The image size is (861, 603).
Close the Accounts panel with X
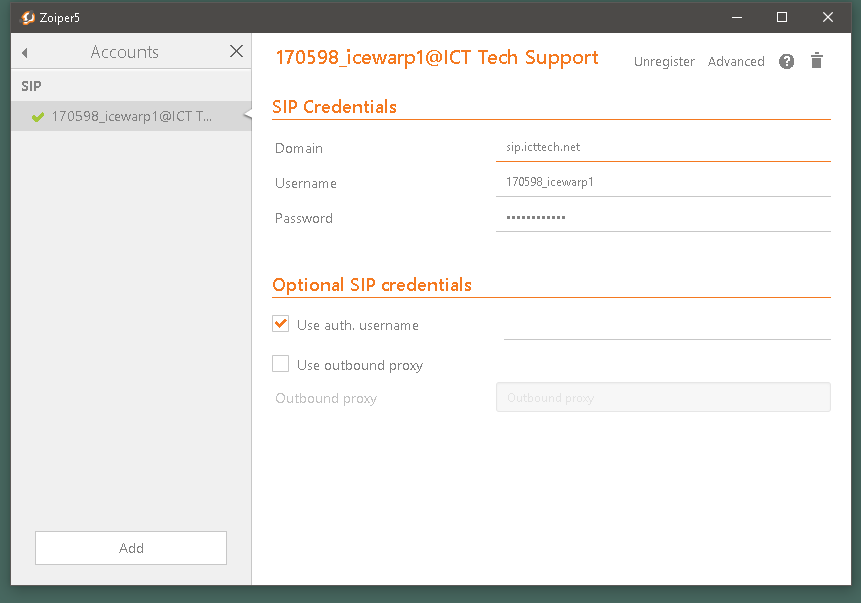(236, 51)
